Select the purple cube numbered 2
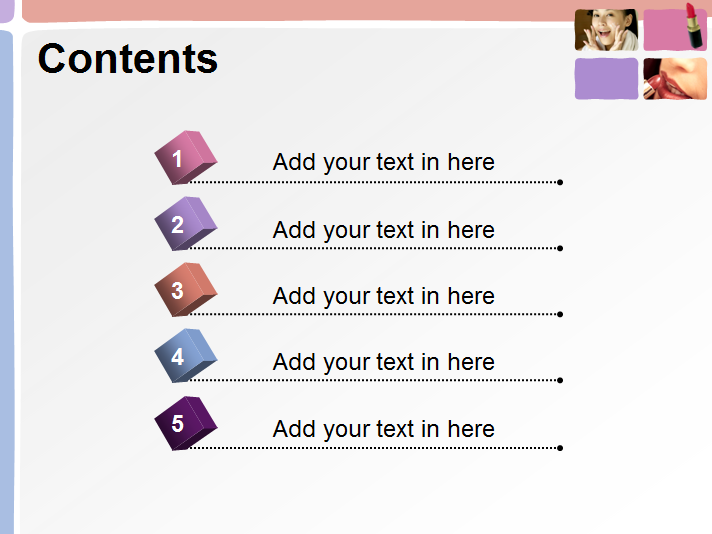This screenshot has width=712, height=534. (185, 224)
